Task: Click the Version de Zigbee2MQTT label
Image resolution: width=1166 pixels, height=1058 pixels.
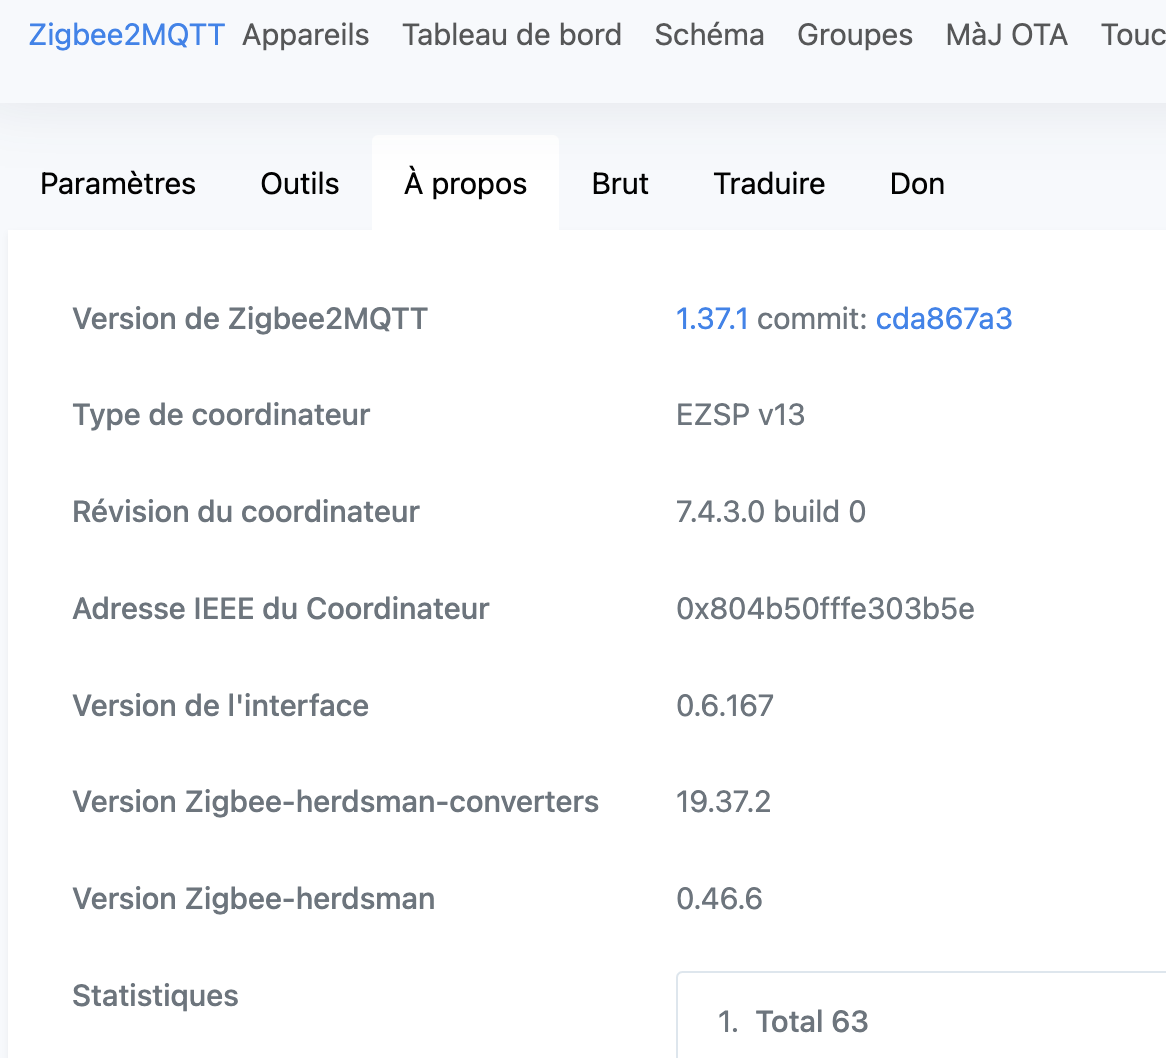Action: (x=250, y=319)
